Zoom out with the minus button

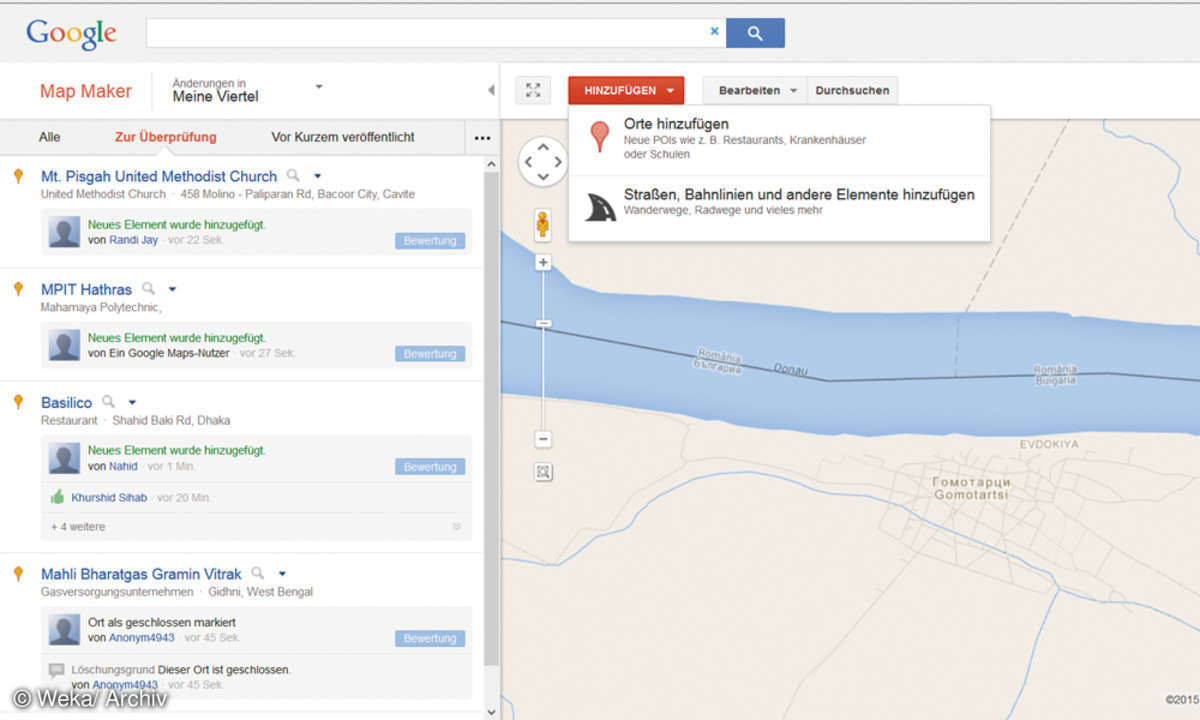pos(543,439)
